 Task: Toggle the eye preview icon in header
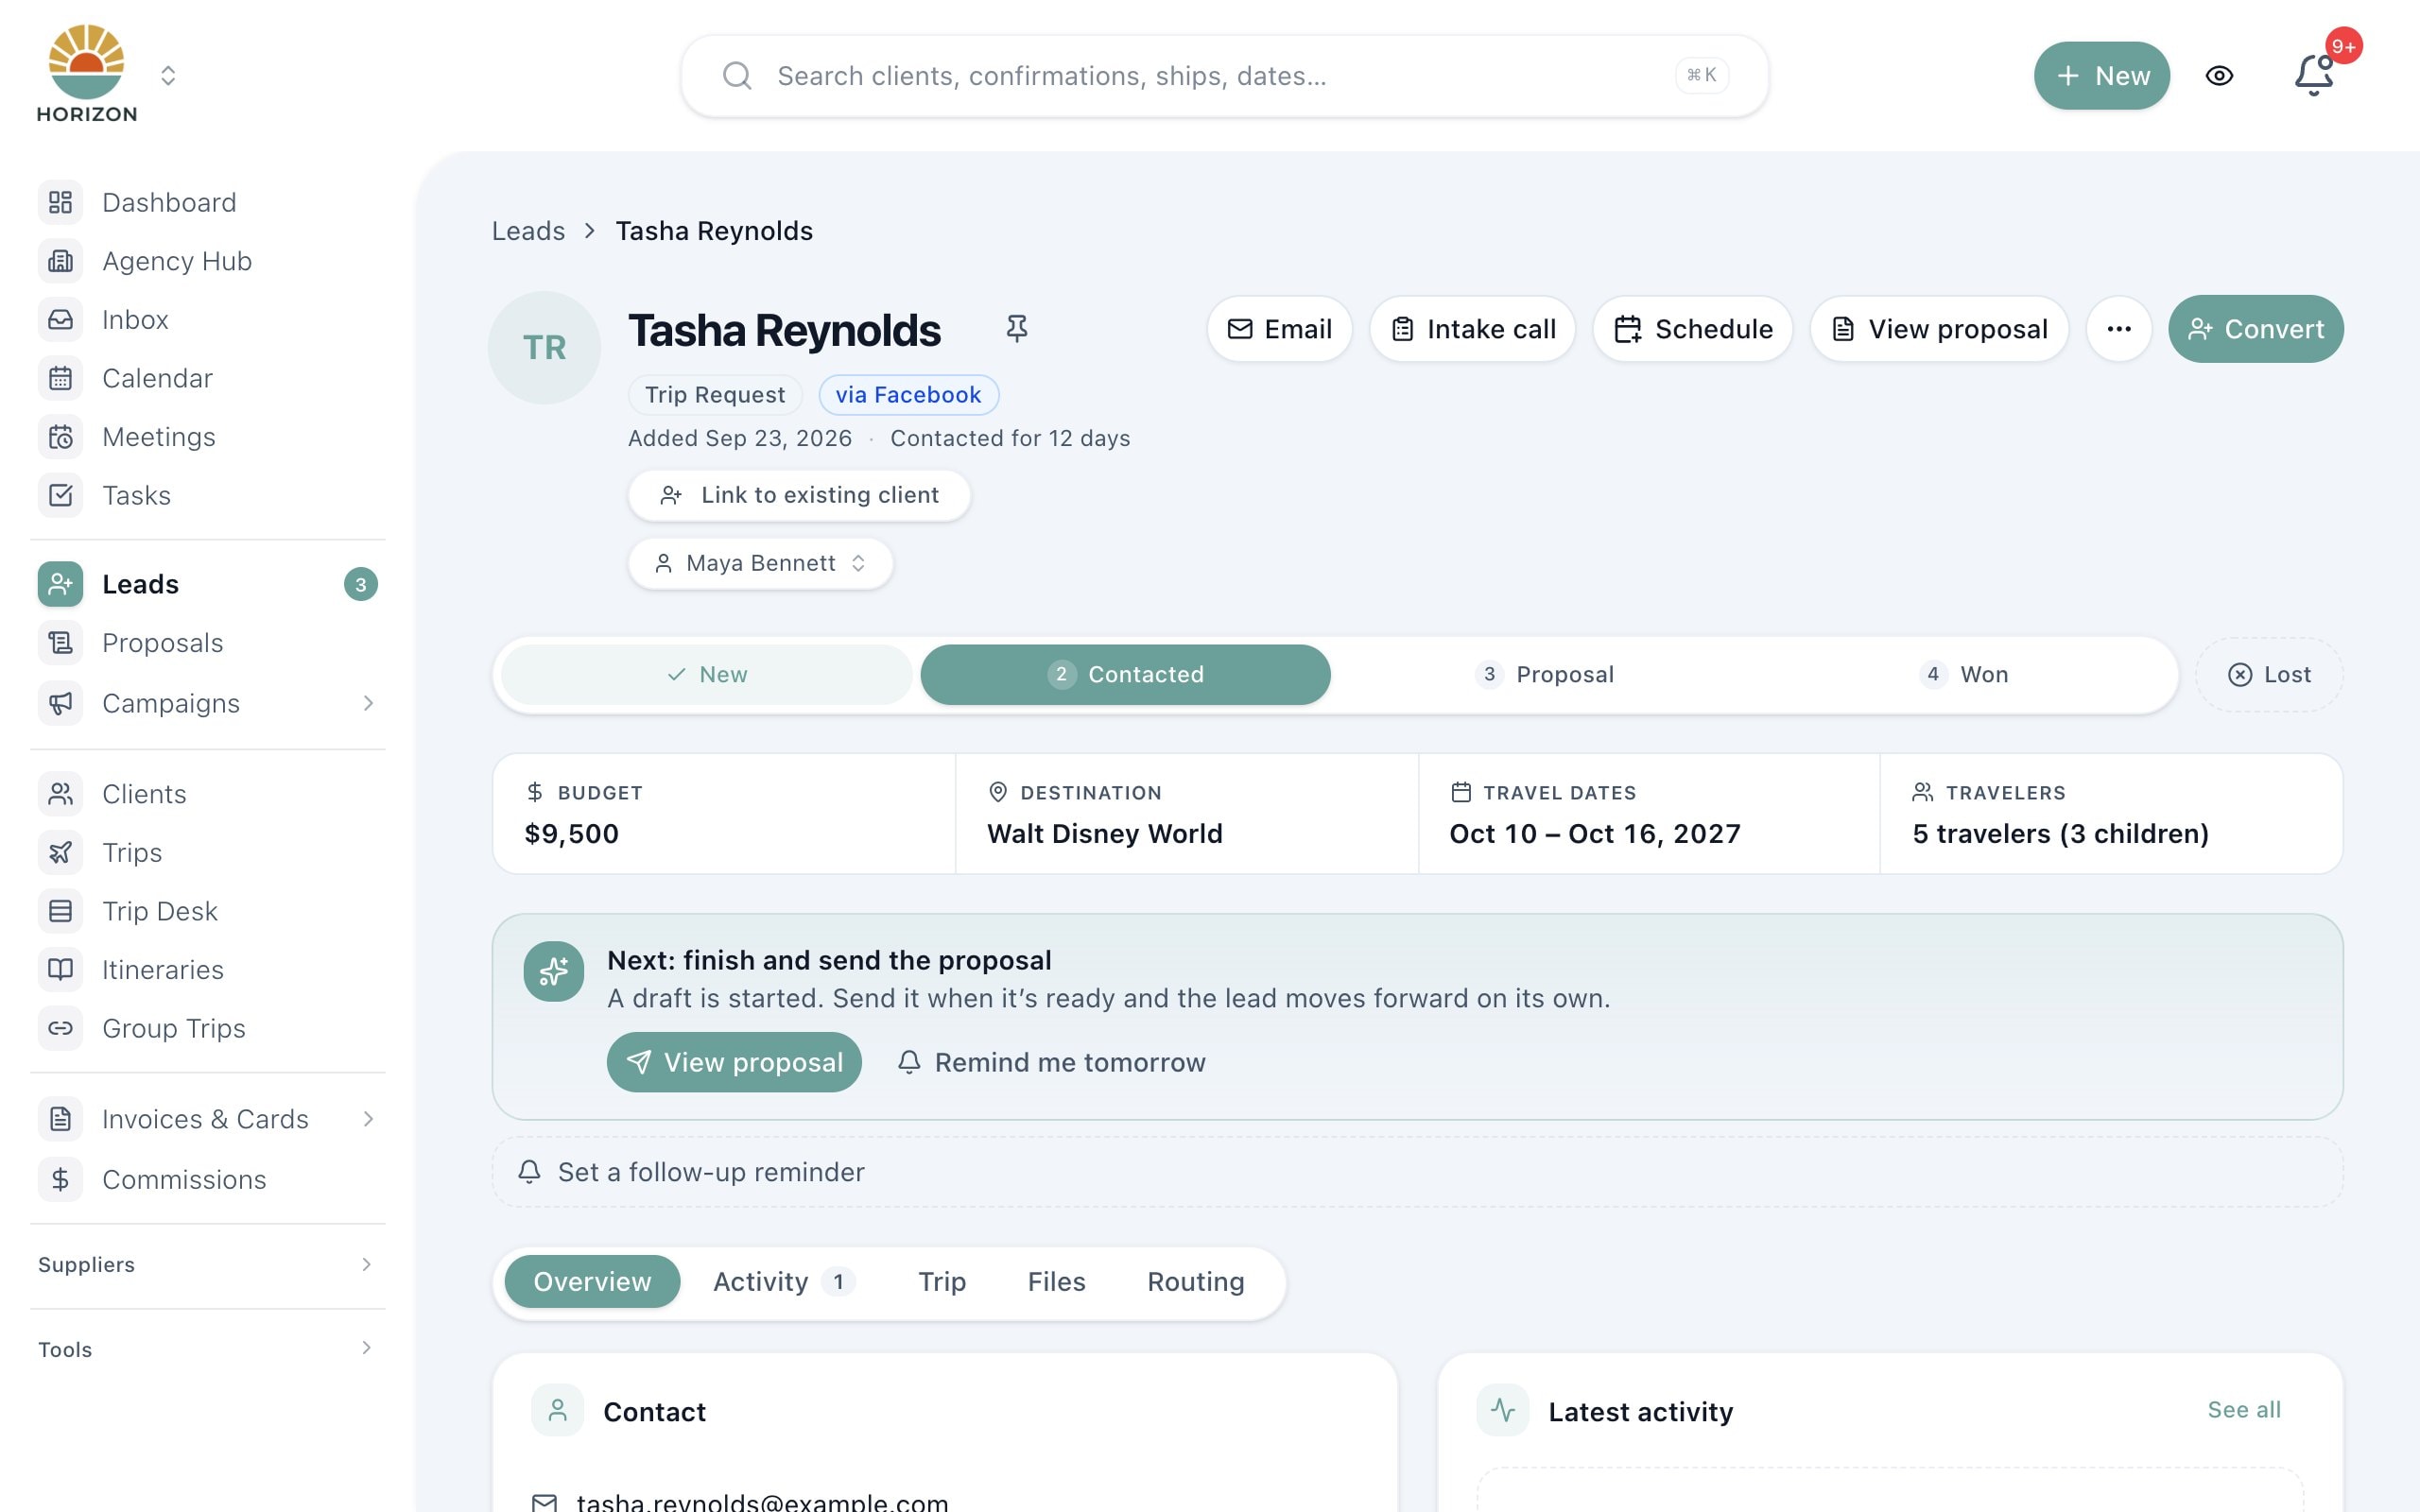pyautogui.click(x=2219, y=76)
